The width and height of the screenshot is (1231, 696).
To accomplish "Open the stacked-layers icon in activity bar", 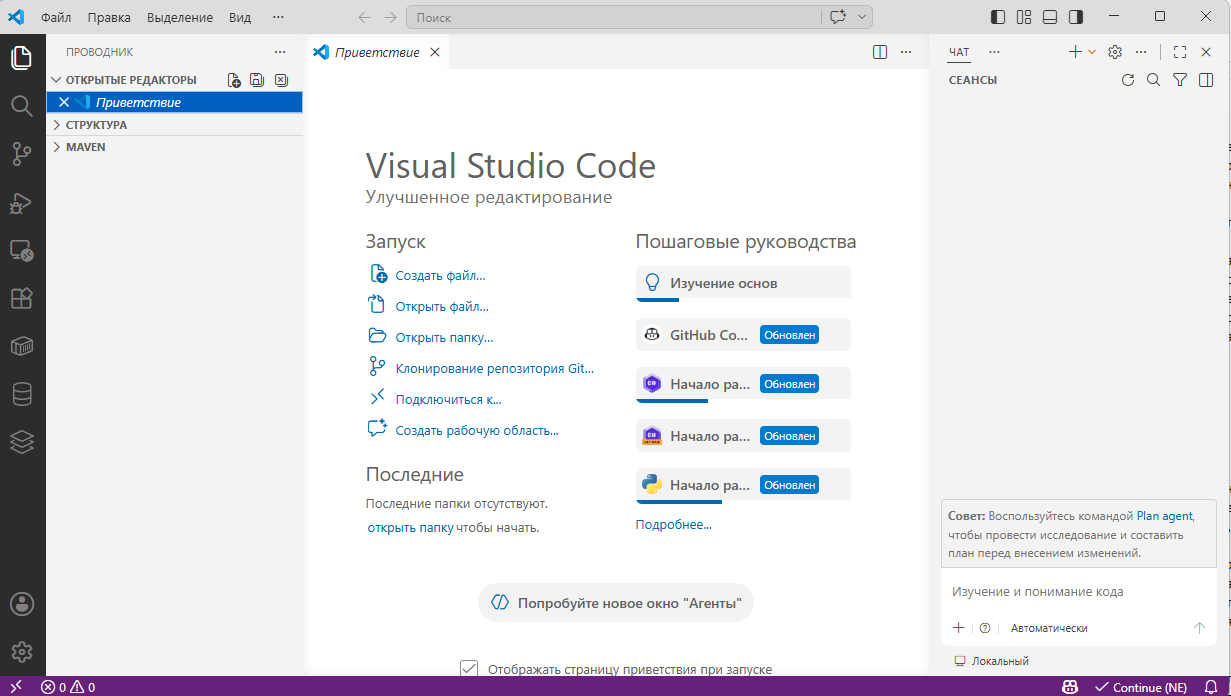I will click(x=22, y=442).
